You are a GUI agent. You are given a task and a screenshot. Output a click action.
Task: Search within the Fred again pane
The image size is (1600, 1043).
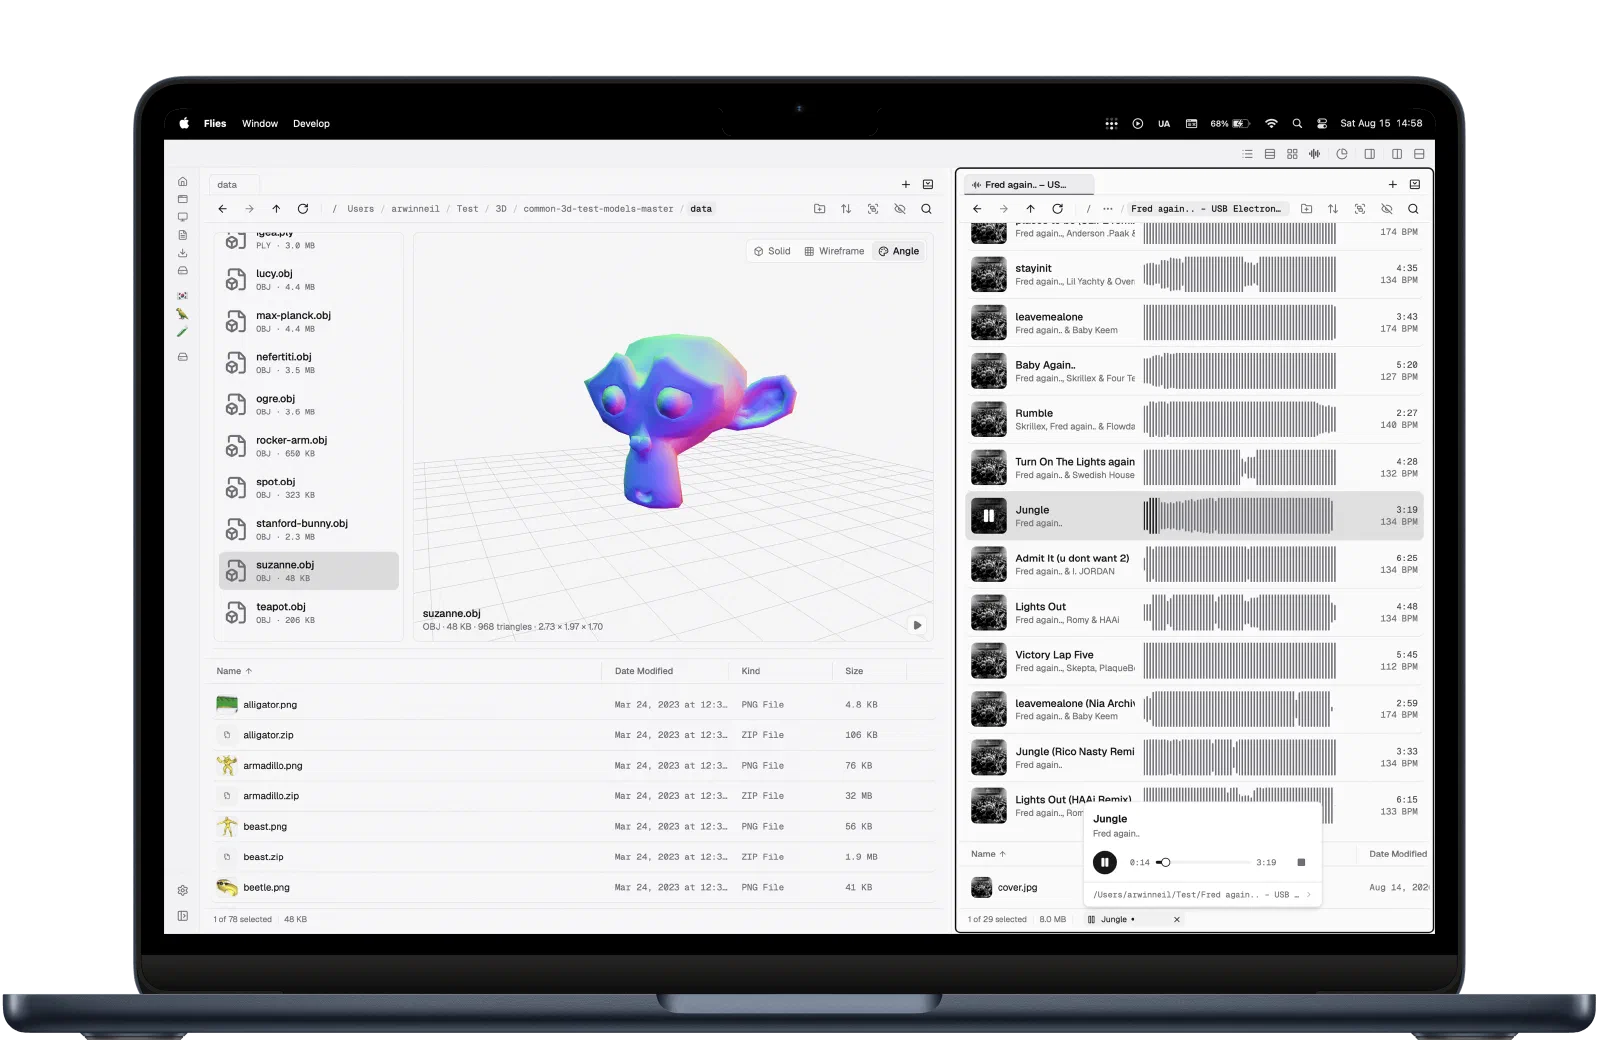1413,209
